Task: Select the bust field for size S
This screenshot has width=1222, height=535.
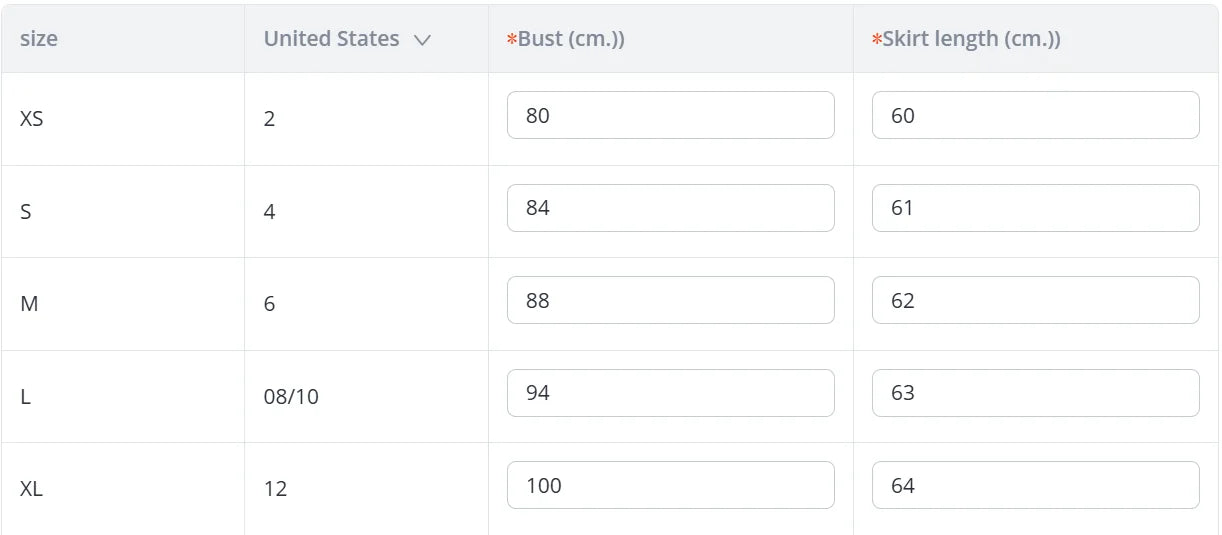Action: (670, 208)
